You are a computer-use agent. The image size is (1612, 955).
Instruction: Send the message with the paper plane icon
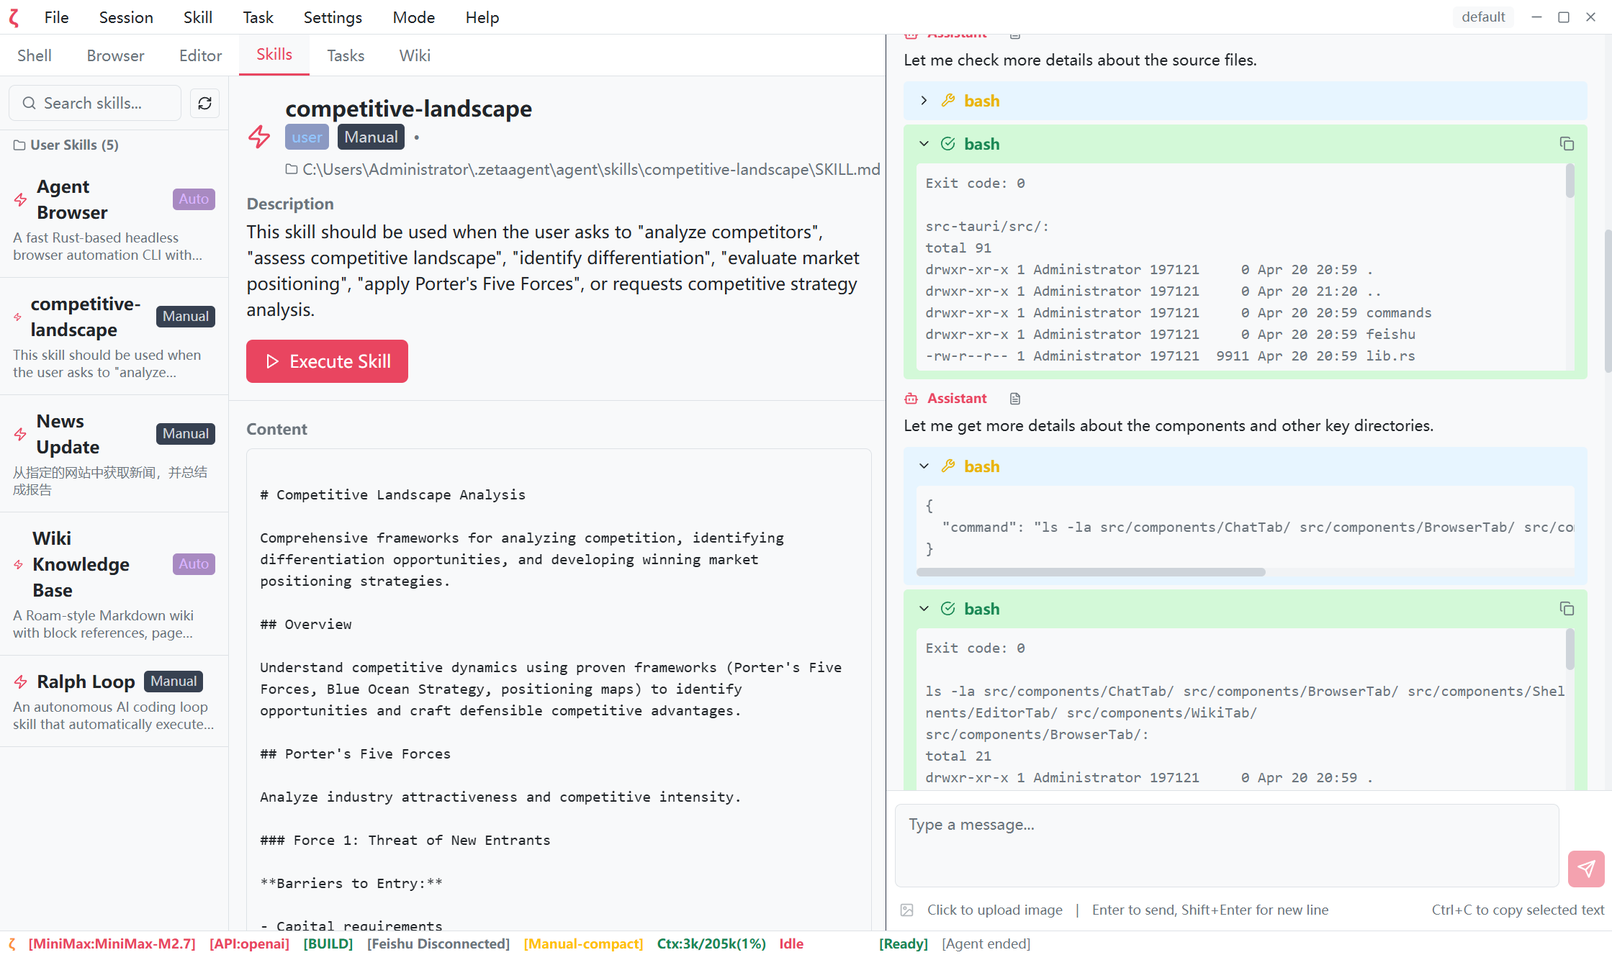tap(1586, 869)
